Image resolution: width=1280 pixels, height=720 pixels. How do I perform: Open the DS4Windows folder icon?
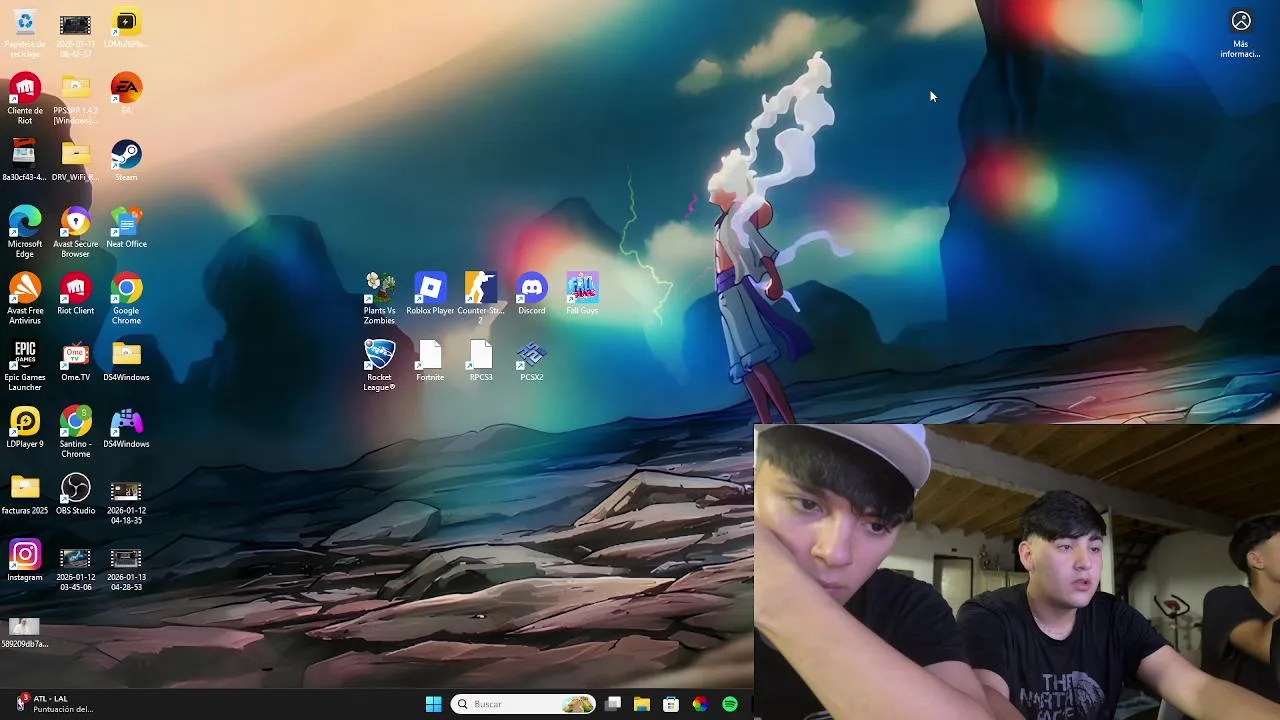(x=126, y=361)
